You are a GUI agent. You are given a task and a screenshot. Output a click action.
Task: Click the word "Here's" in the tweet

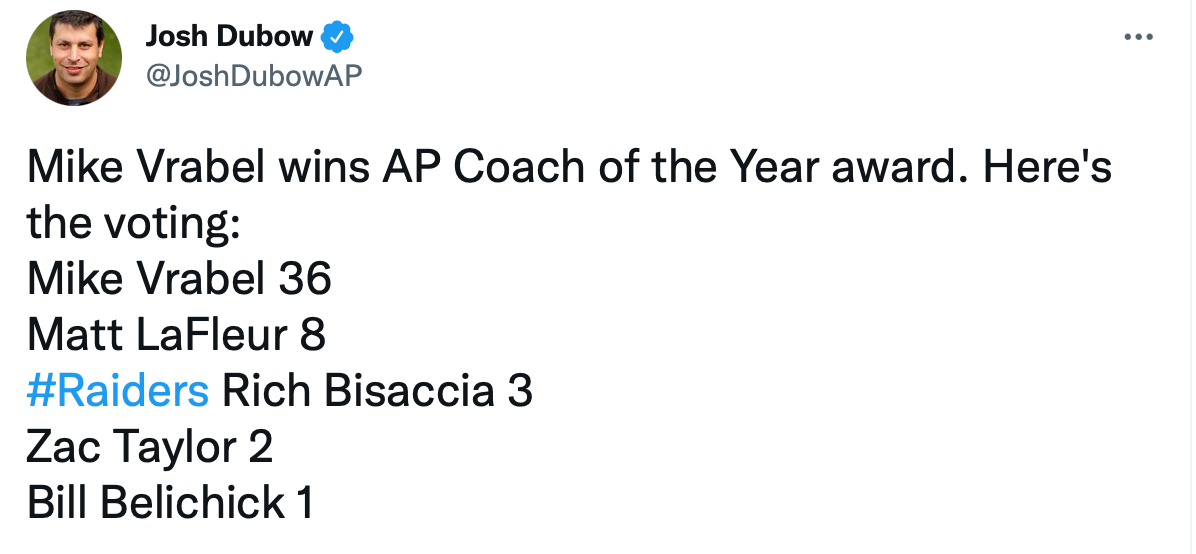click(x=1046, y=169)
